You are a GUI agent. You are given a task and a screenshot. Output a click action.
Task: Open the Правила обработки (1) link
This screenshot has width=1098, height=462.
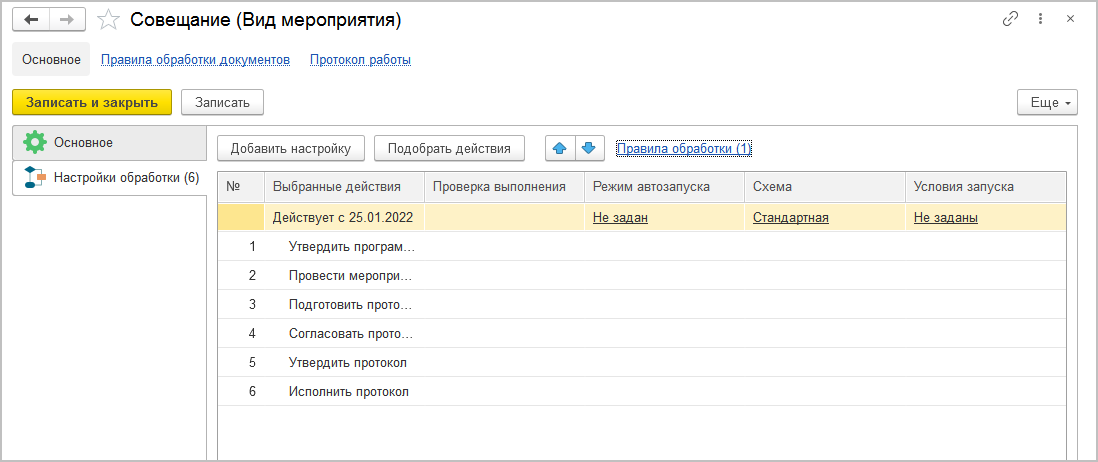(x=684, y=149)
